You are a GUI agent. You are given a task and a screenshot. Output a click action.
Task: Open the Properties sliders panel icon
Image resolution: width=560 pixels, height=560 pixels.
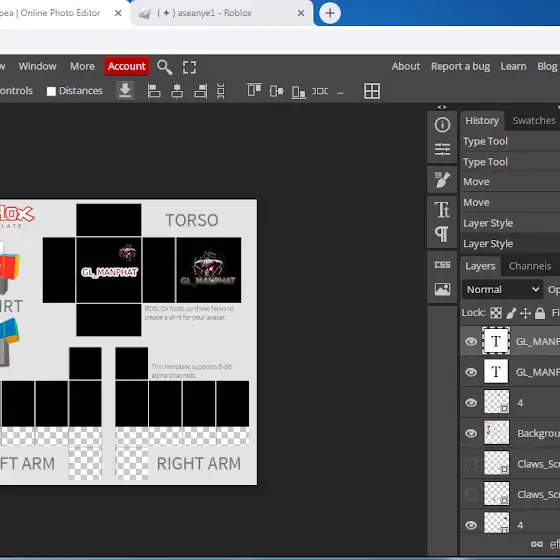(x=442, y=149)
